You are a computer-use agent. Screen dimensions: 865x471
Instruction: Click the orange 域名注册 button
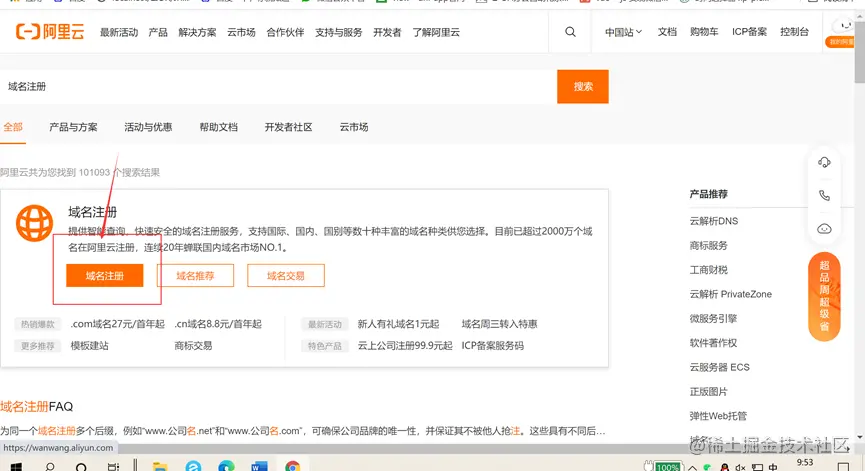point(105,275)
